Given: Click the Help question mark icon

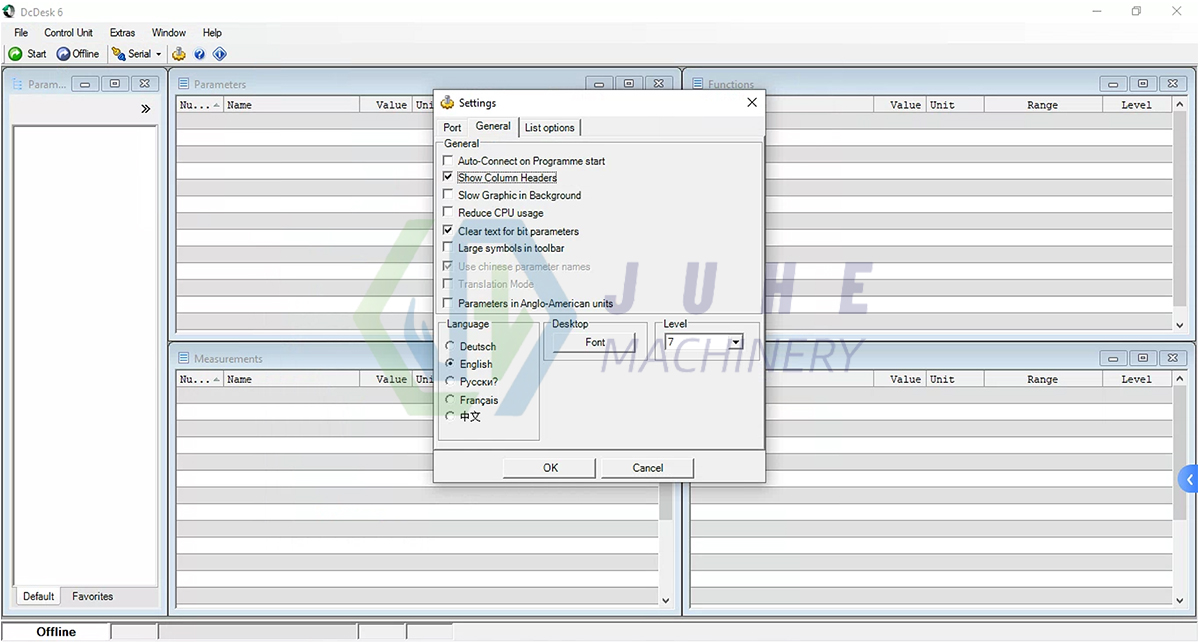Looking at the screenshot, I should pyautogui.click(x=199, y=54).
